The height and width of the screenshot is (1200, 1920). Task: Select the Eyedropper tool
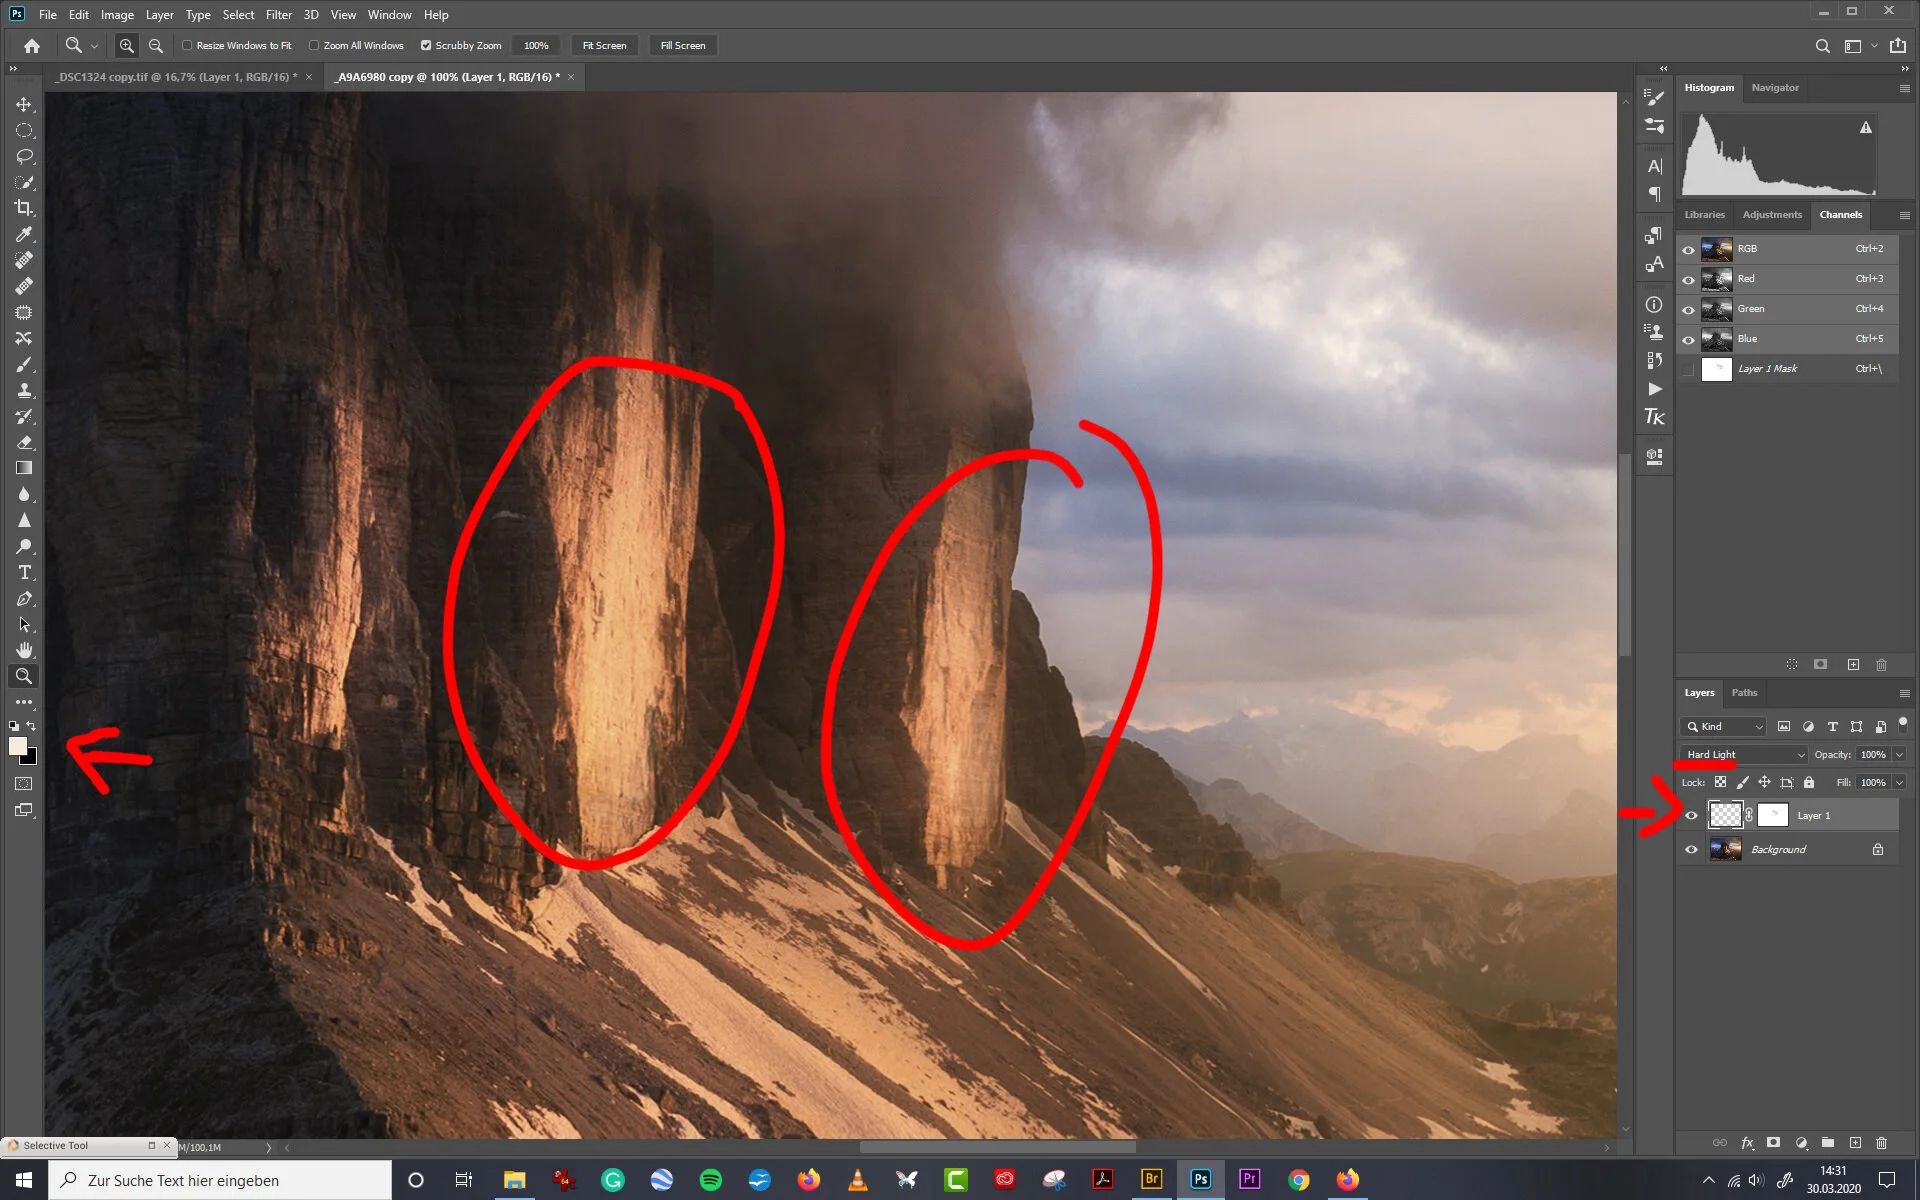pos(24,234)
